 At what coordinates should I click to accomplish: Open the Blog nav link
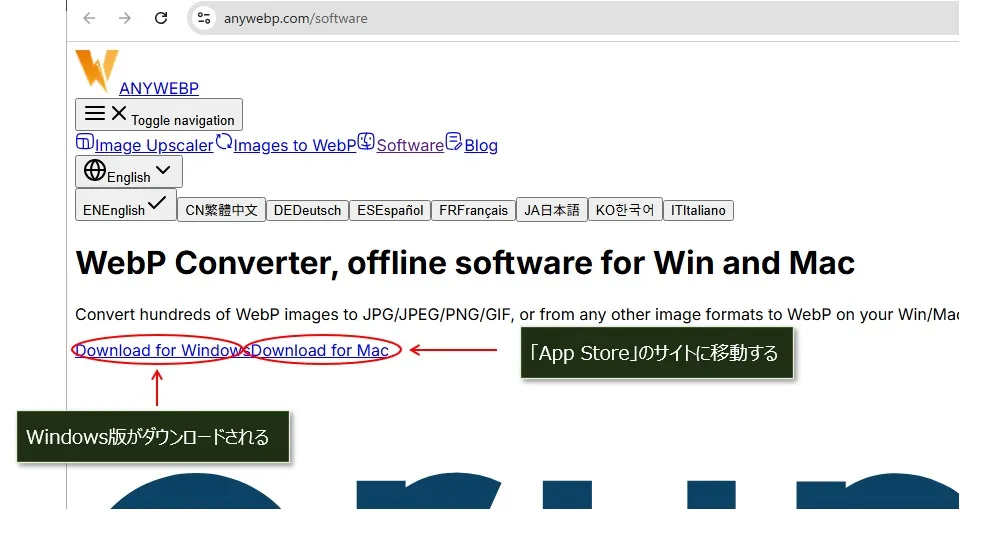[x=481, y=145]
